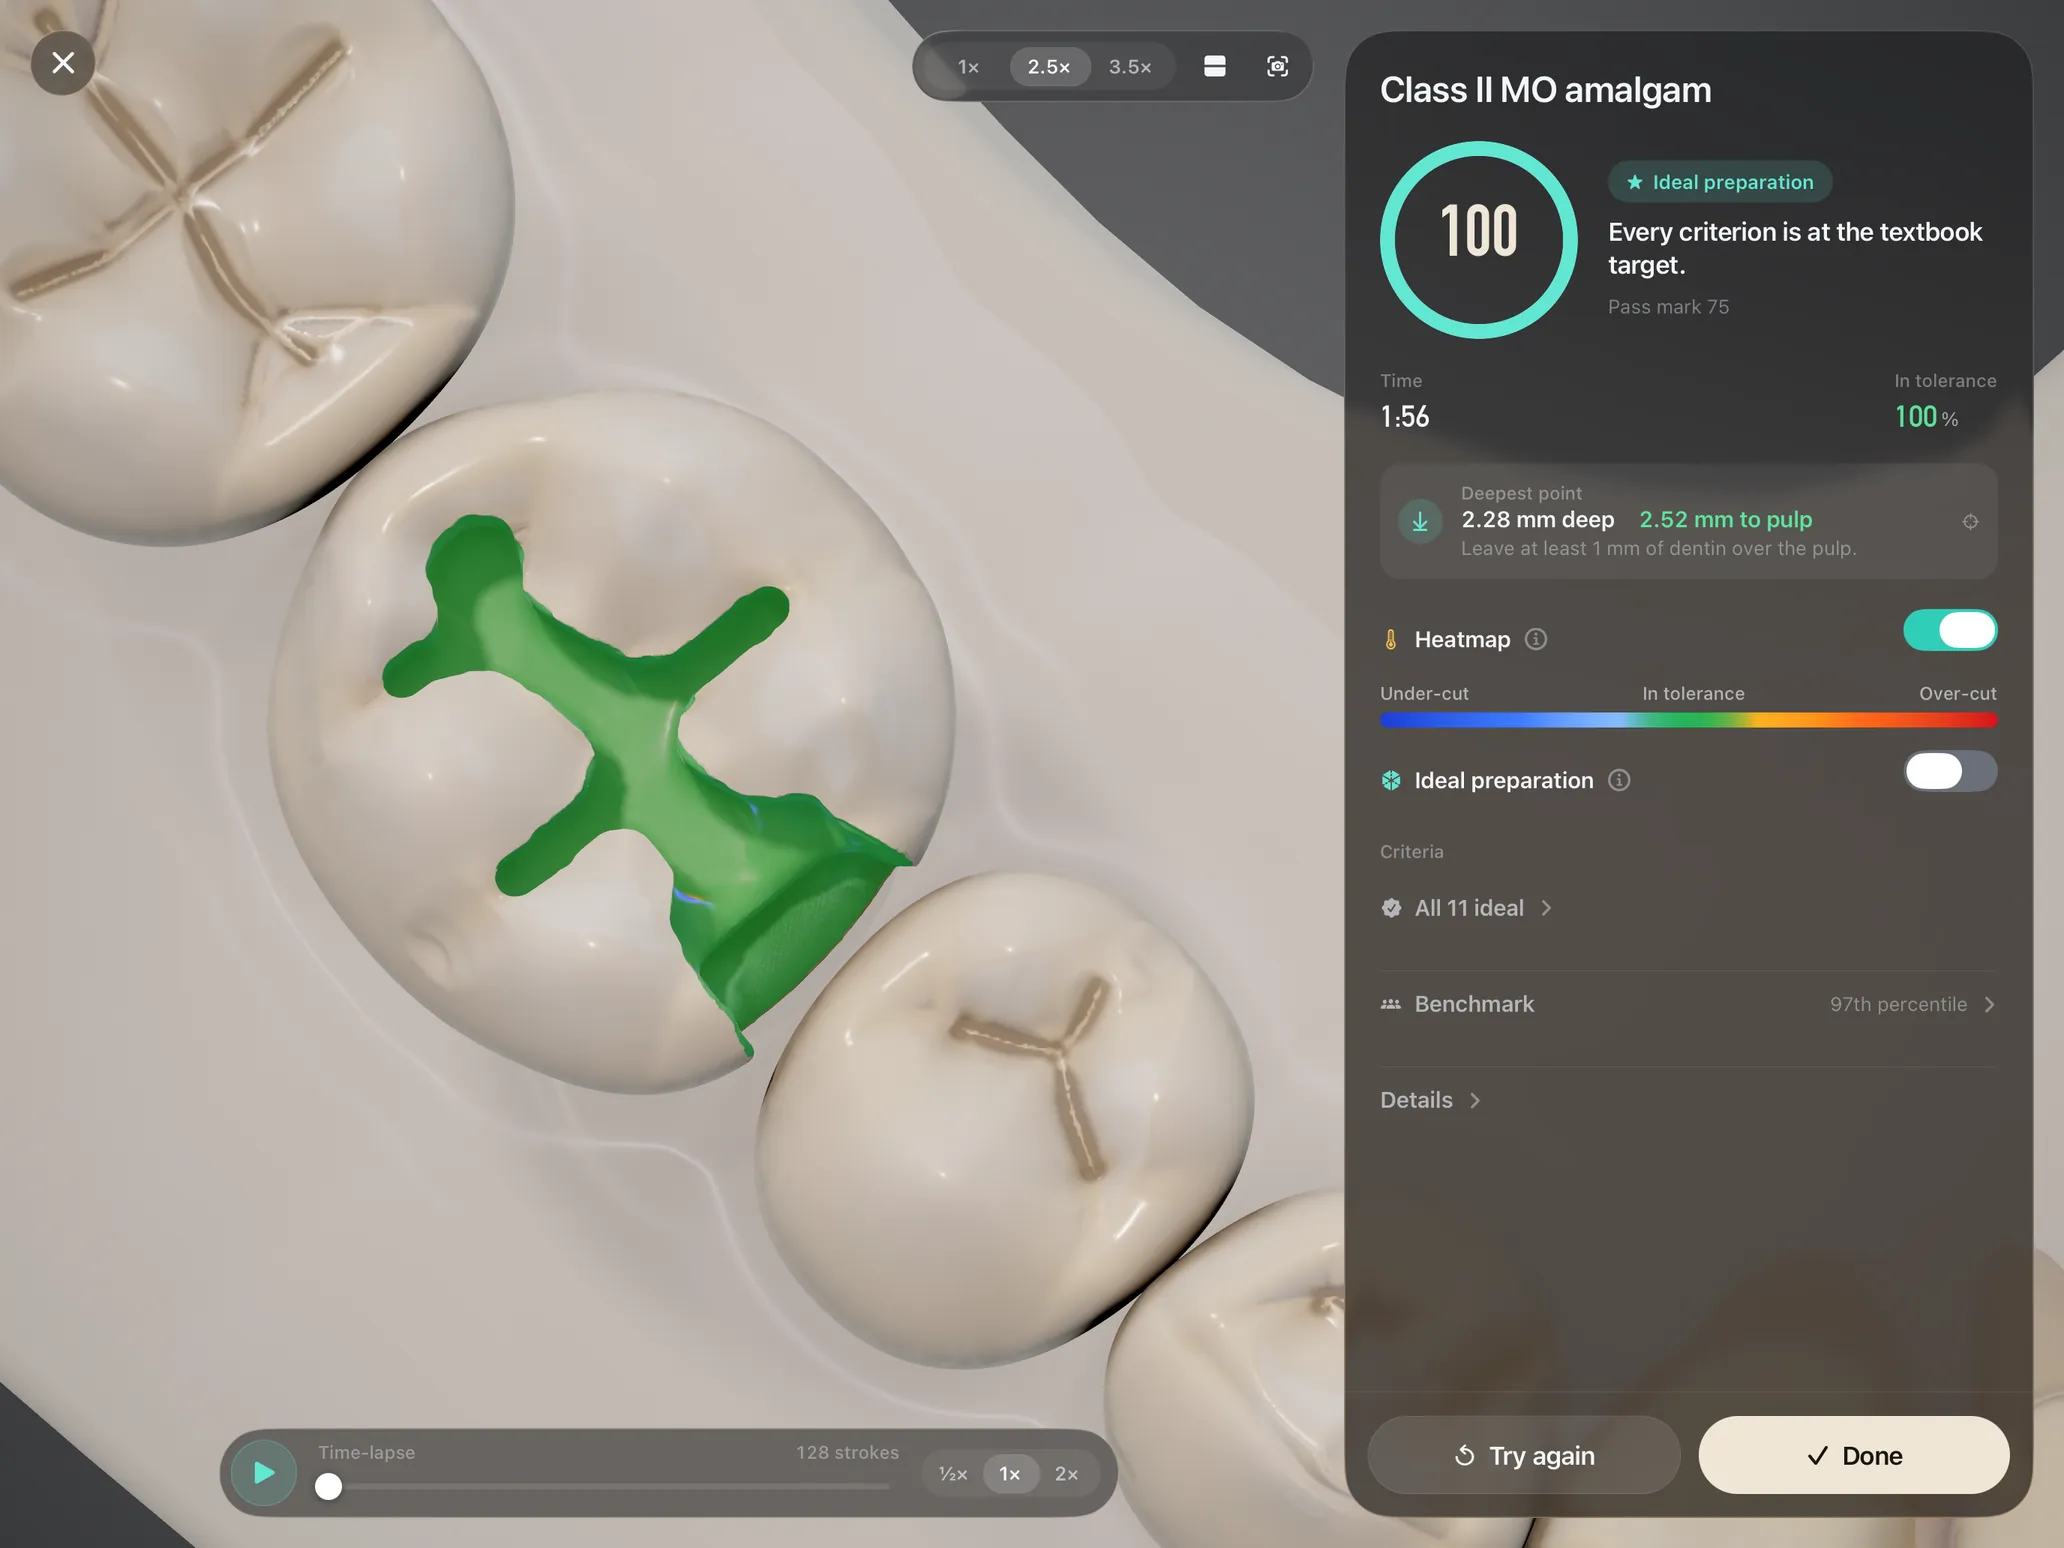Set time-lapse speed to 1×

tap(1010, 1474)
